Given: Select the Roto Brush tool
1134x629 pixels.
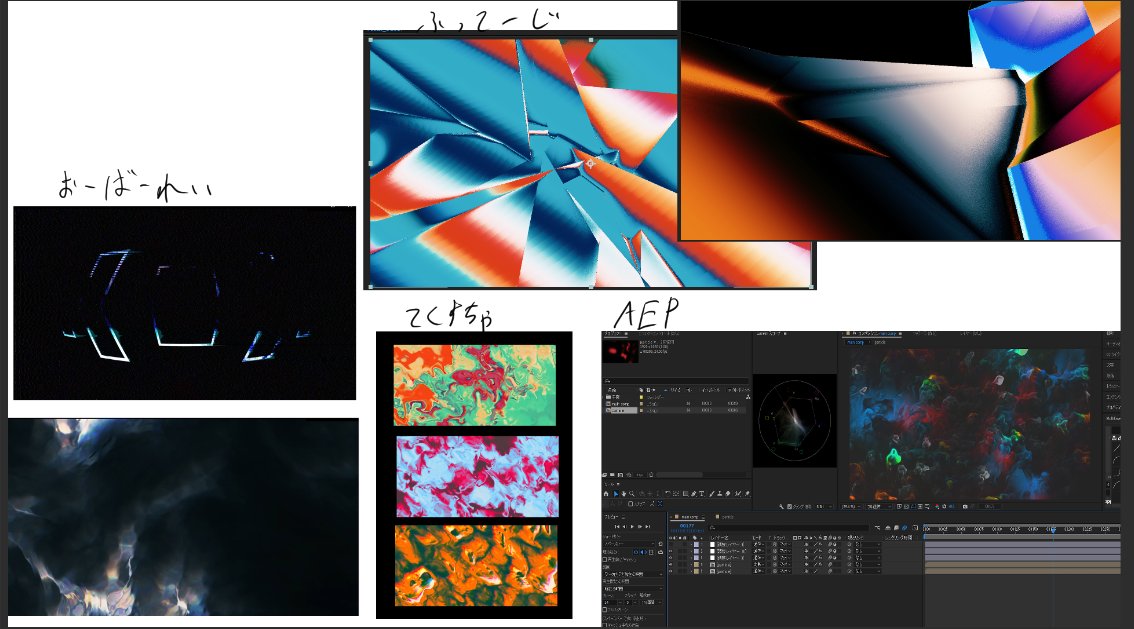Looking at the screenshot, I should [x=738, y=493].
